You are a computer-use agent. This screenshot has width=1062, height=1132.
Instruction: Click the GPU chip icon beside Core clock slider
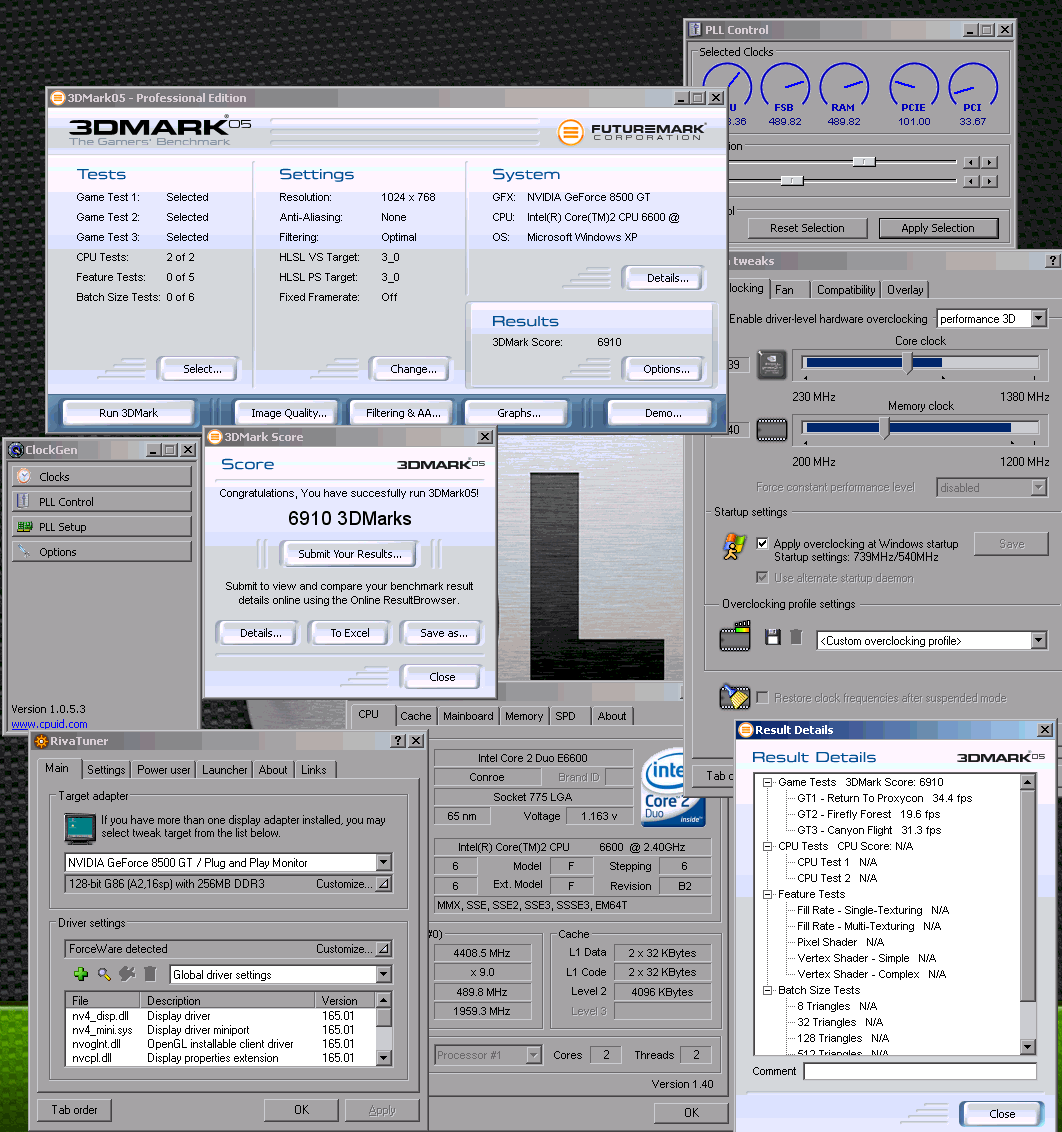771,365
